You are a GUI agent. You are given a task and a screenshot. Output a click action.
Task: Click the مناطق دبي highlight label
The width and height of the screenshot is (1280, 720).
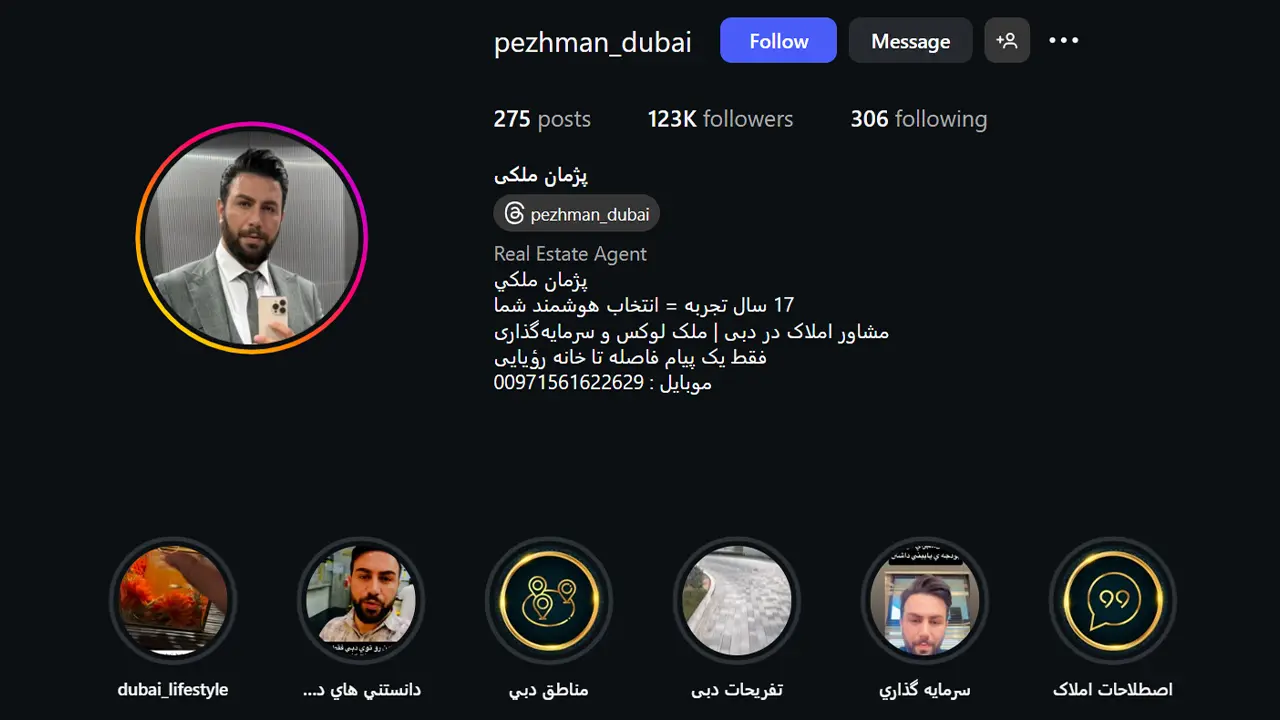[x=549, y=689]
